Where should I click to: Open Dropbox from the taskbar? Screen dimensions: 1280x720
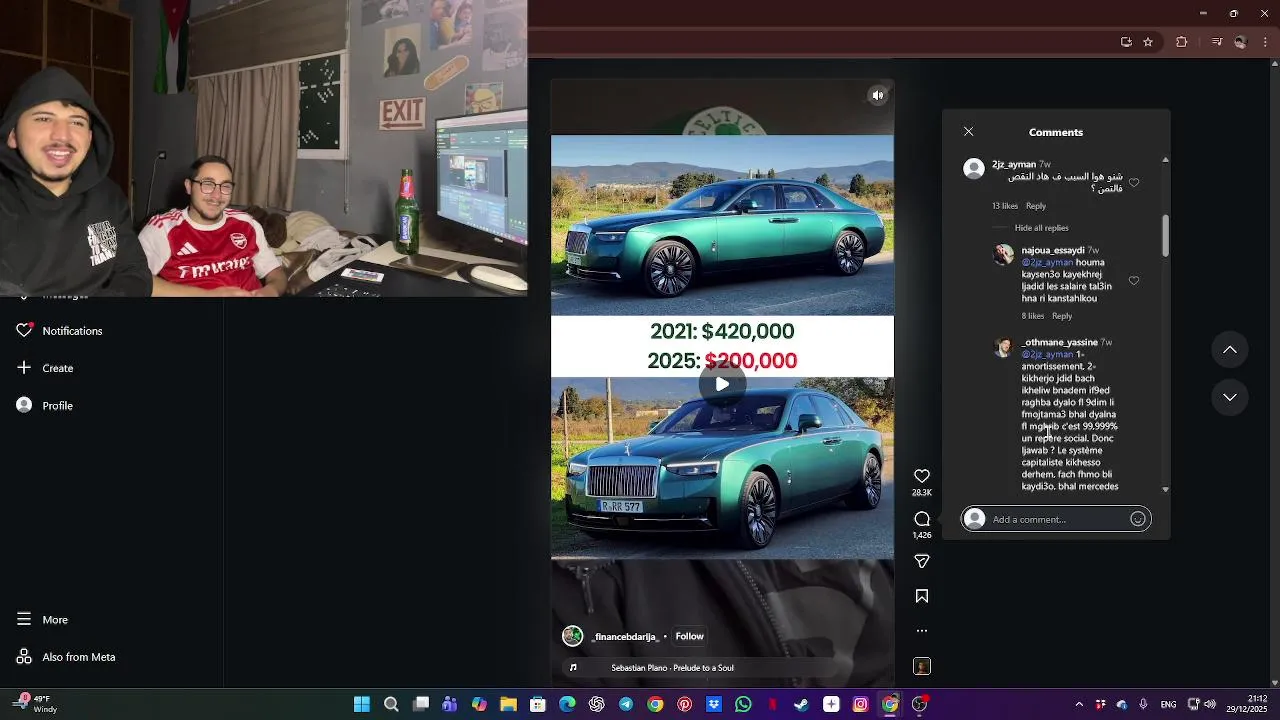pos(714,704)
